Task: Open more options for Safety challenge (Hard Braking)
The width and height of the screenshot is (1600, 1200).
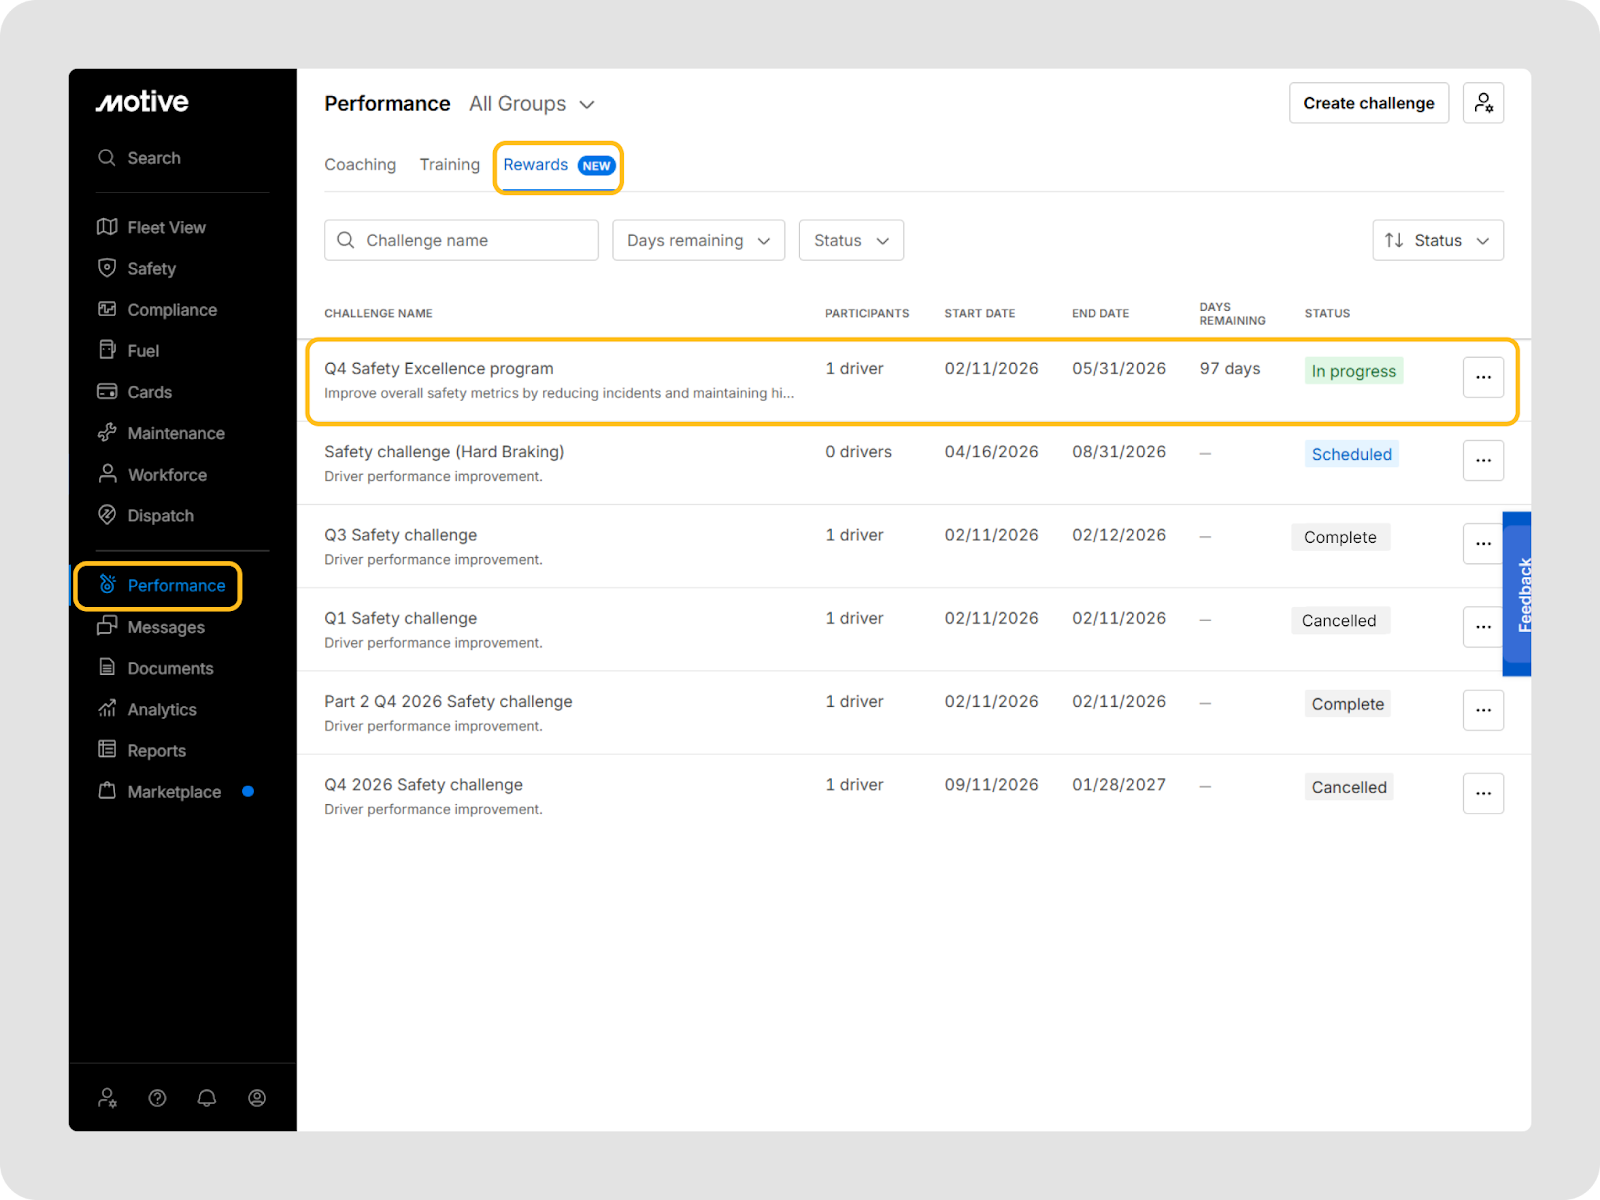Action: tap(1483, 460)
